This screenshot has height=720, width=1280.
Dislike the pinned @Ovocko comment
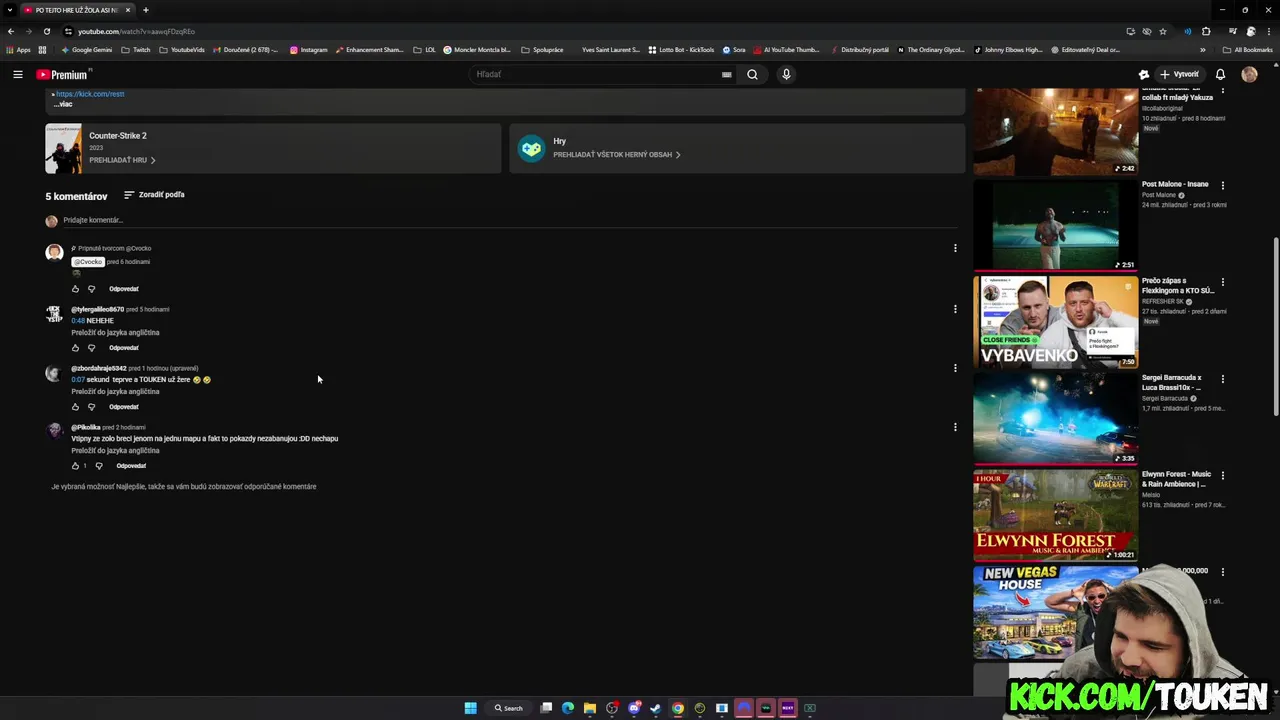pyautogui.click(x=91, y=289)
